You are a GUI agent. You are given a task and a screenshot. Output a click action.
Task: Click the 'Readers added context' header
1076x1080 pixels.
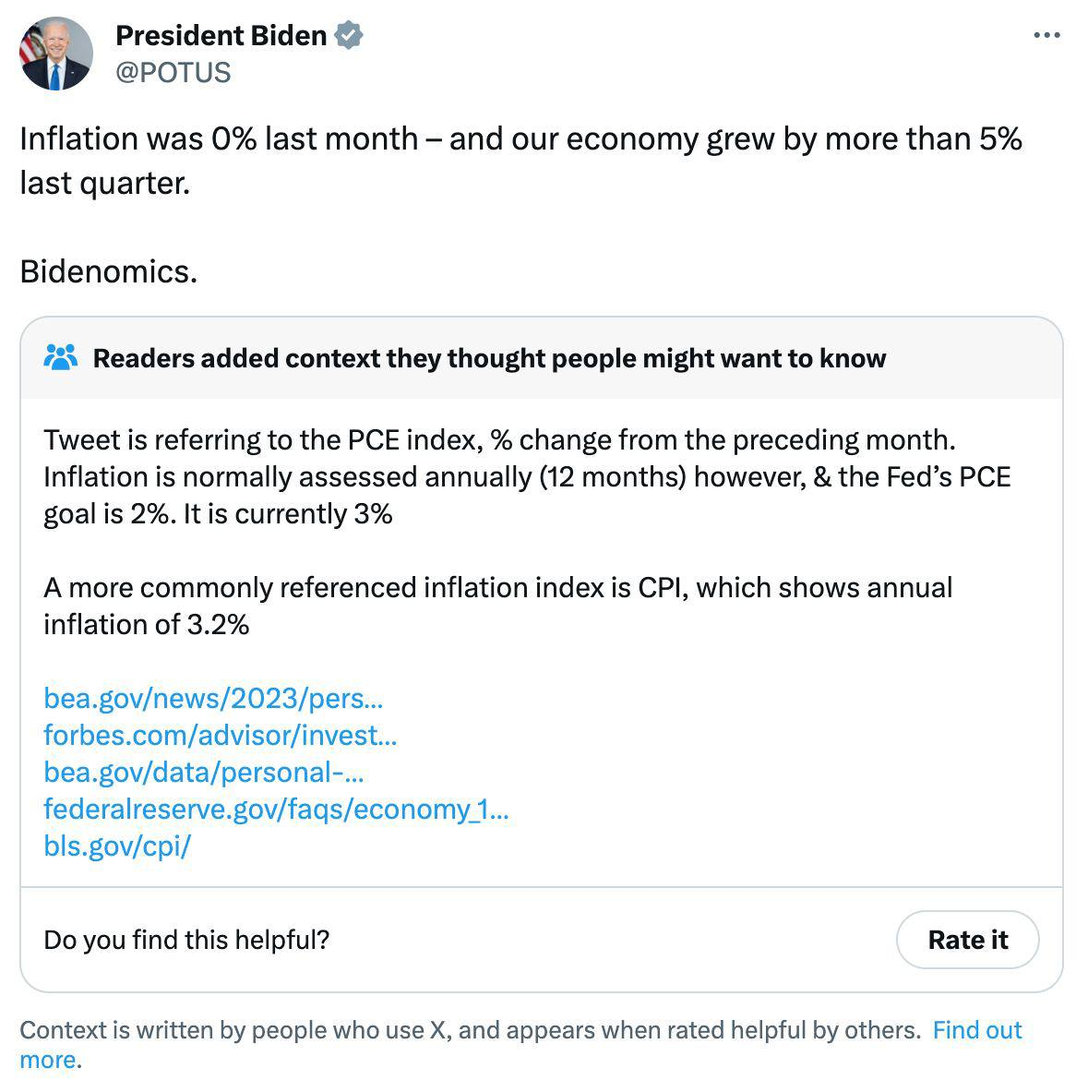pyautogui.click(x=489, y=358)
